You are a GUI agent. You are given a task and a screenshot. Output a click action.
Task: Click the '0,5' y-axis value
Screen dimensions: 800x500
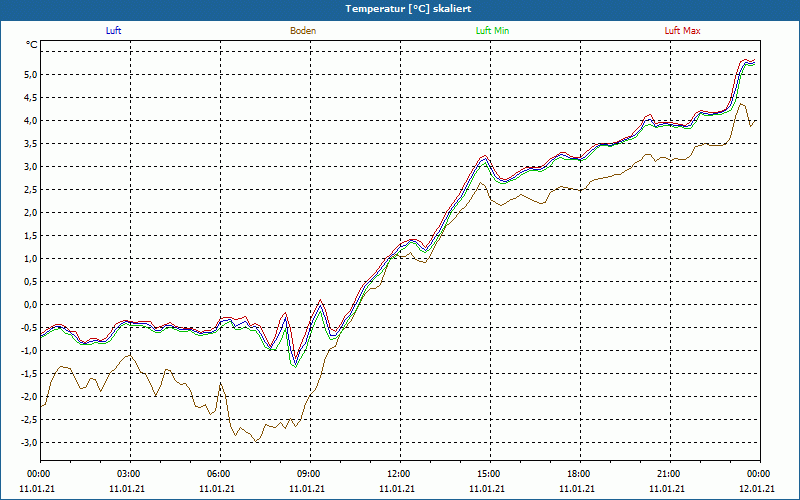click(31, 282)
